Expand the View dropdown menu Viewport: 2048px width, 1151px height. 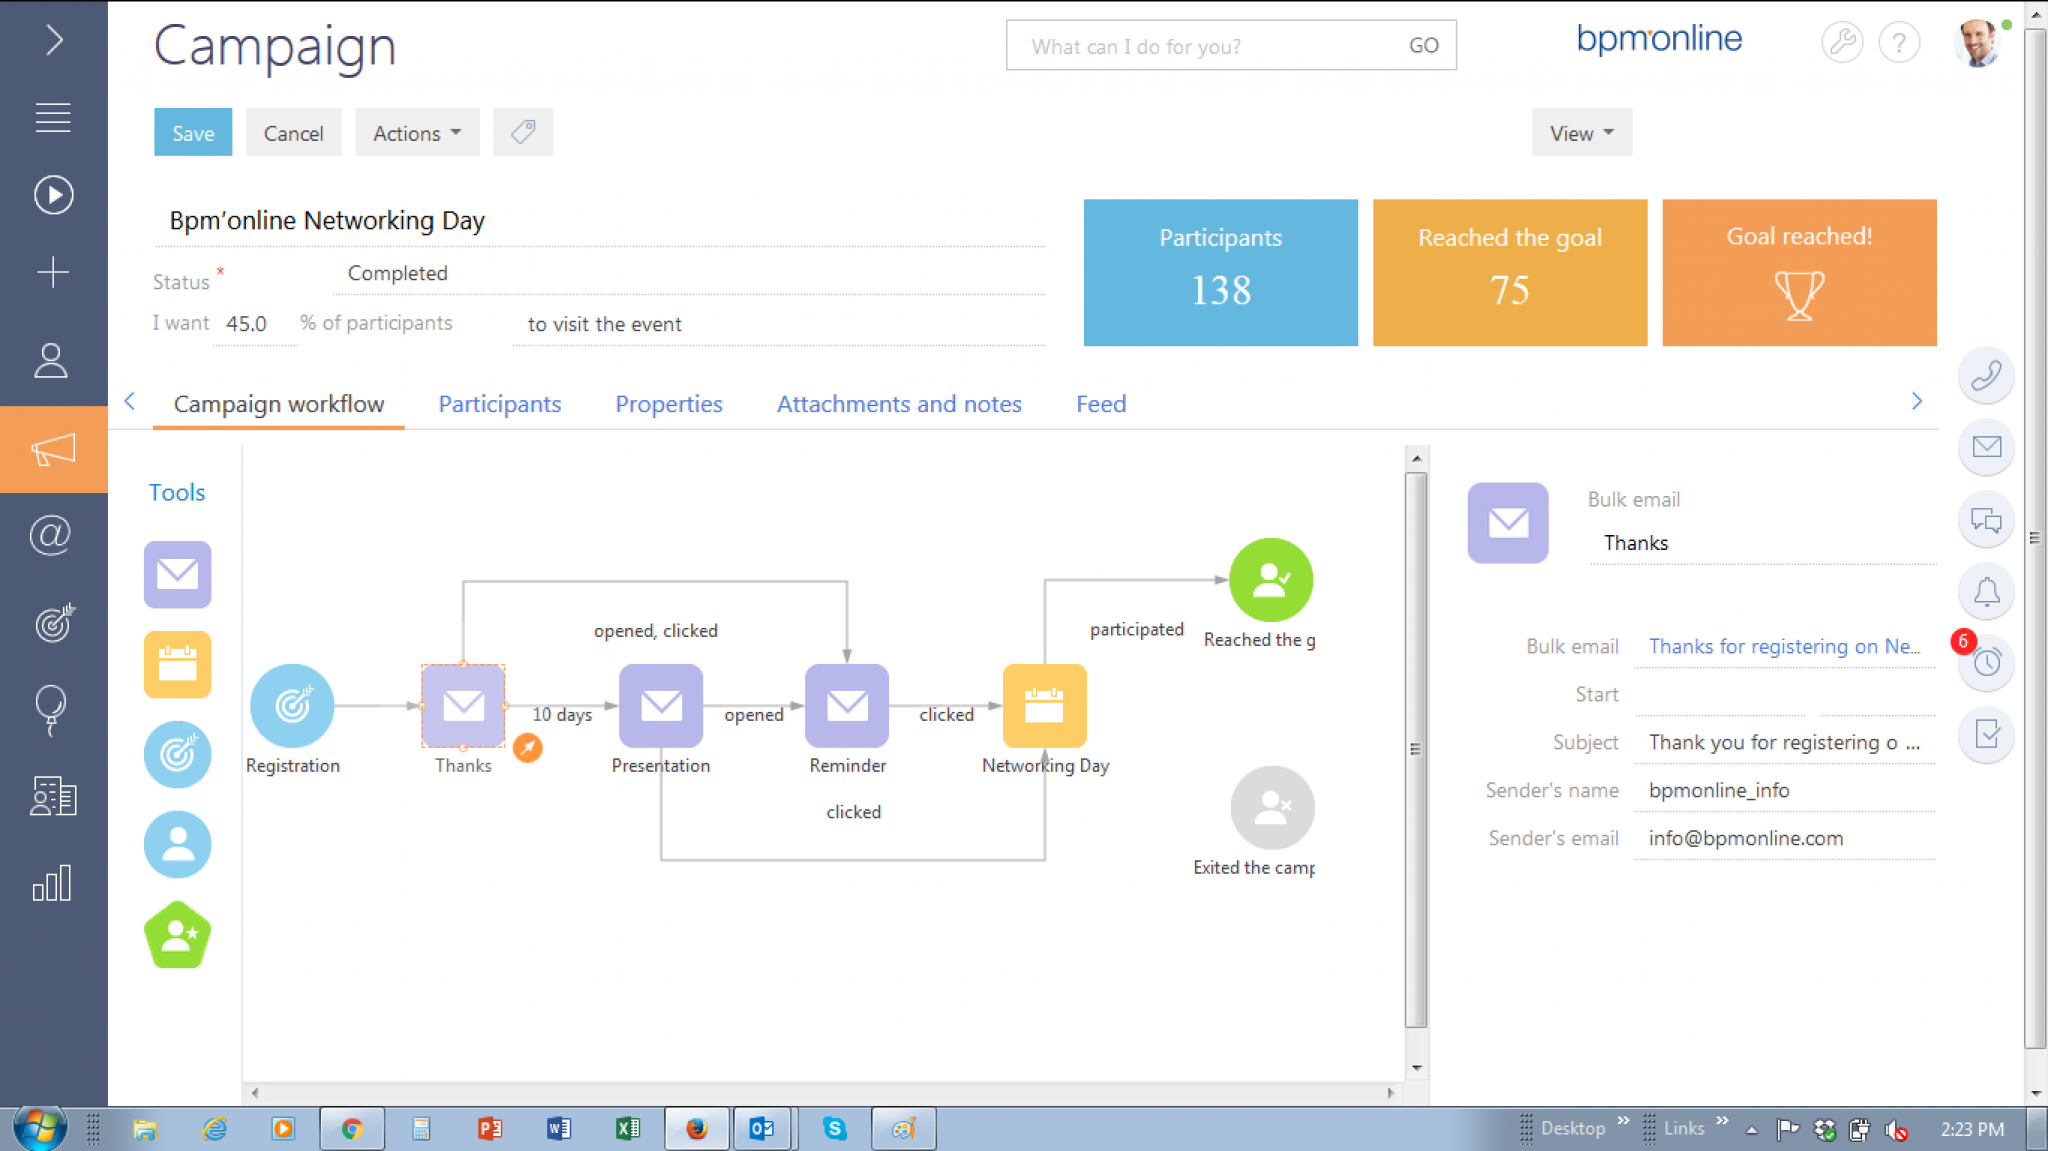pyautogui.click(x=1580, y=132)
